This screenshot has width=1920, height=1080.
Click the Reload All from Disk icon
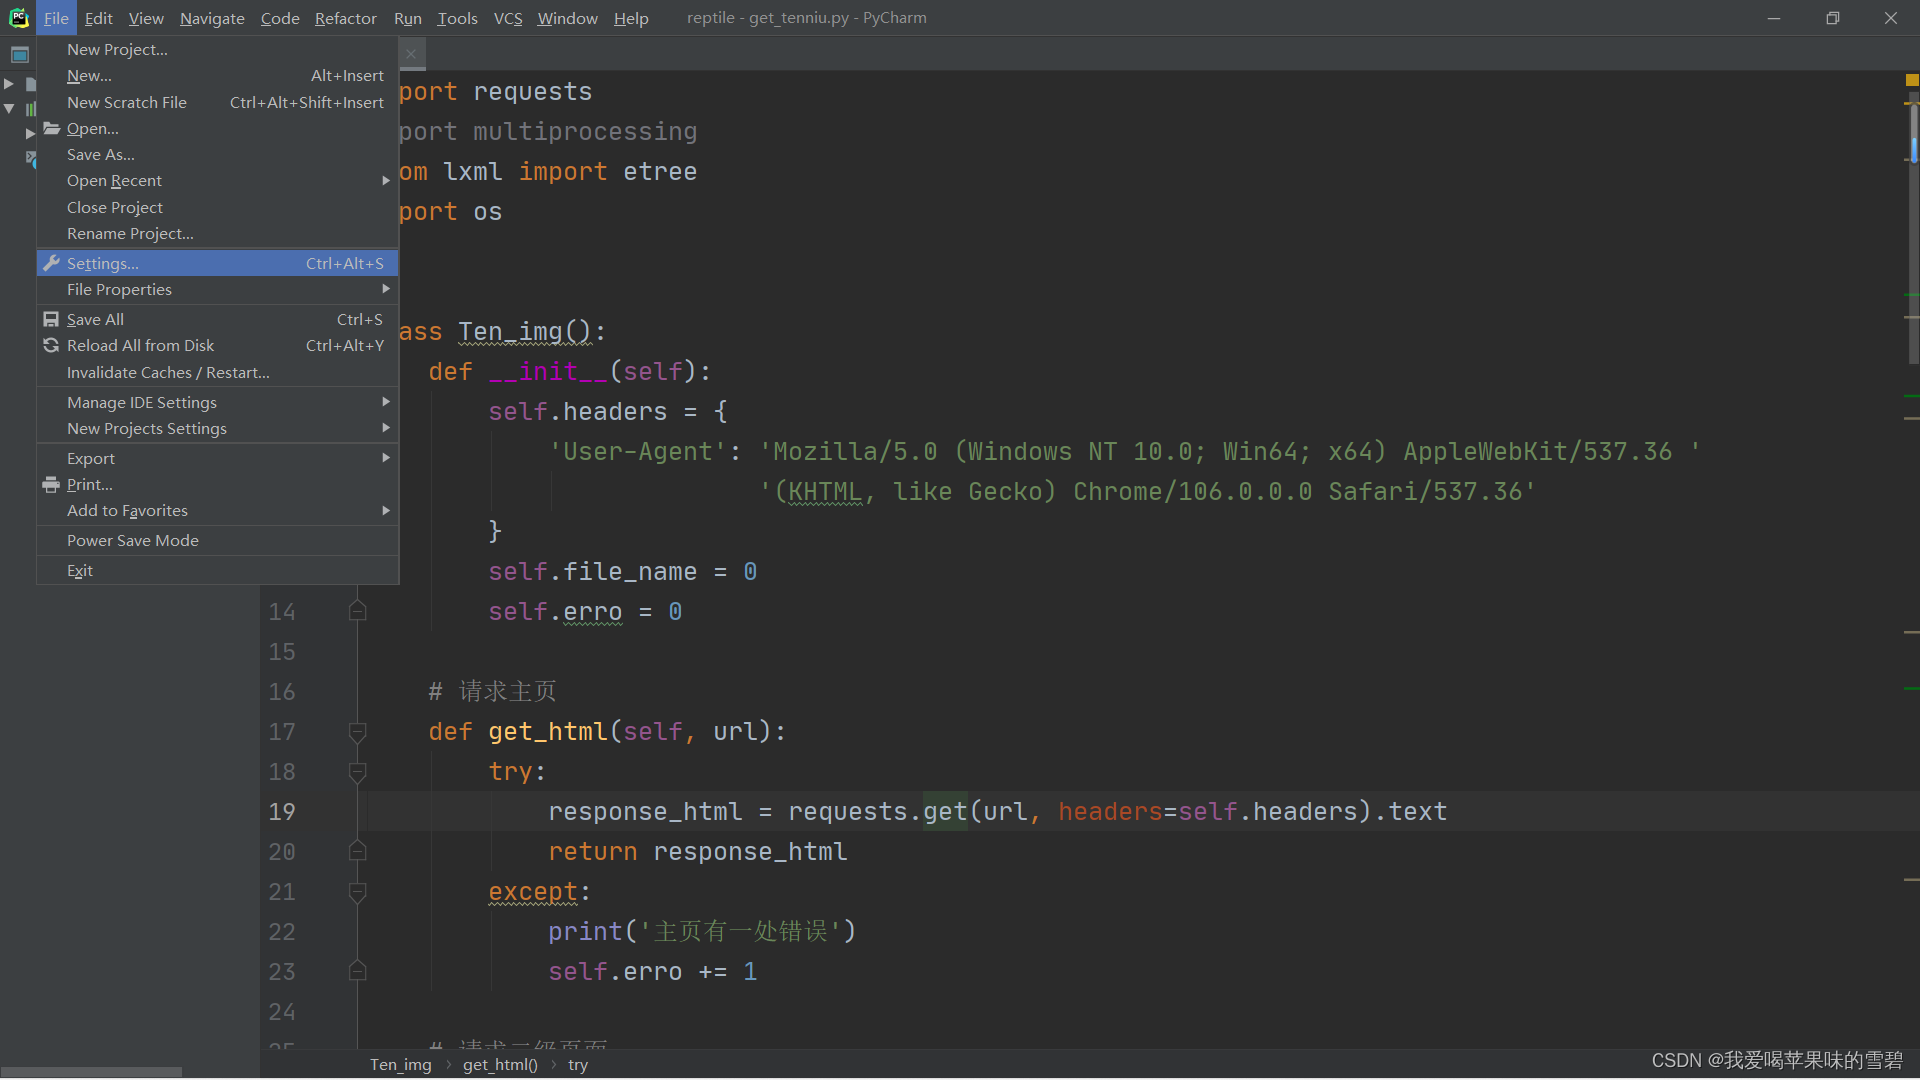[x=51, y=345]
